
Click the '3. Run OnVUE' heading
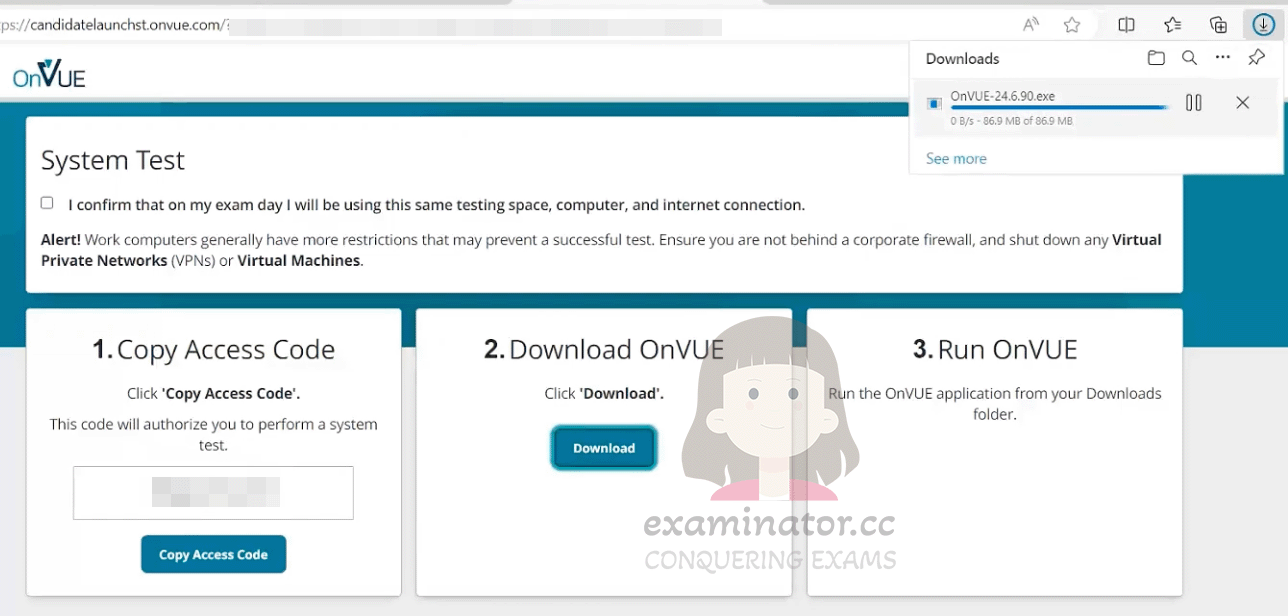tap(995, 349)
